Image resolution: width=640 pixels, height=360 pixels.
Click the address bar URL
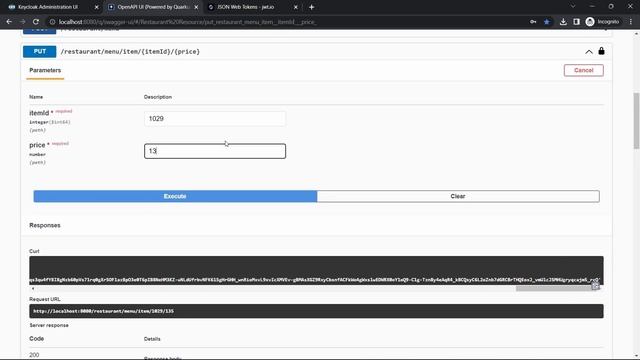pos(188,22)
